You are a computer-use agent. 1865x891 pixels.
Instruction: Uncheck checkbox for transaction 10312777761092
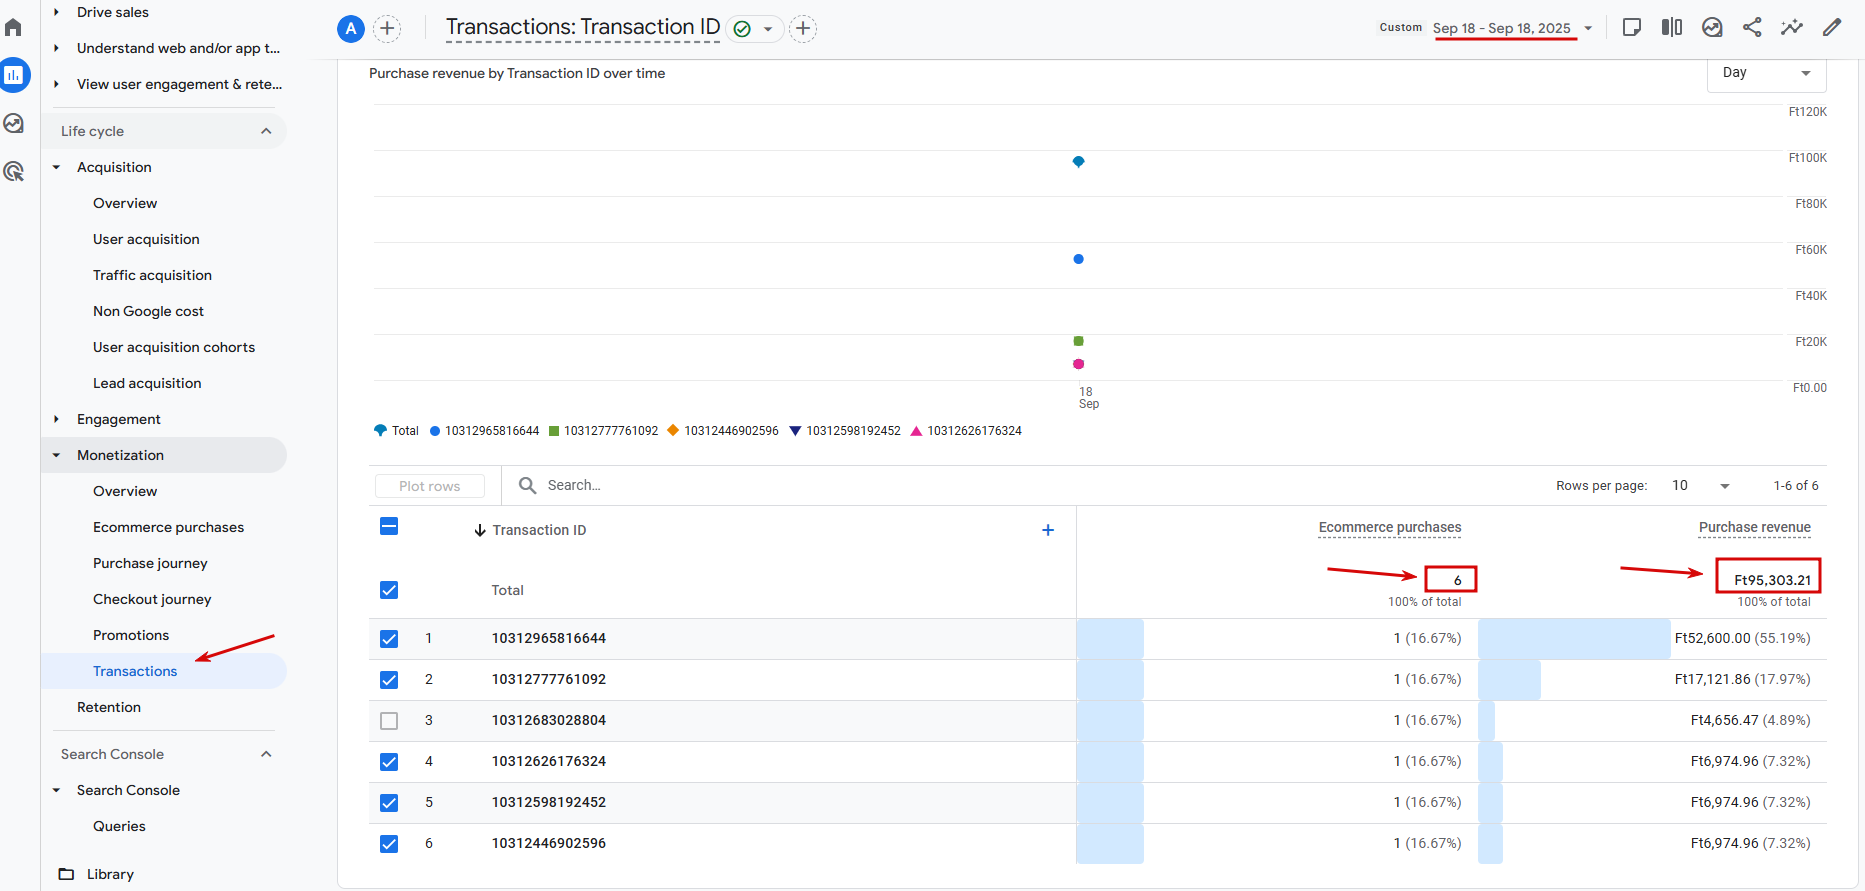pos(389,680)
